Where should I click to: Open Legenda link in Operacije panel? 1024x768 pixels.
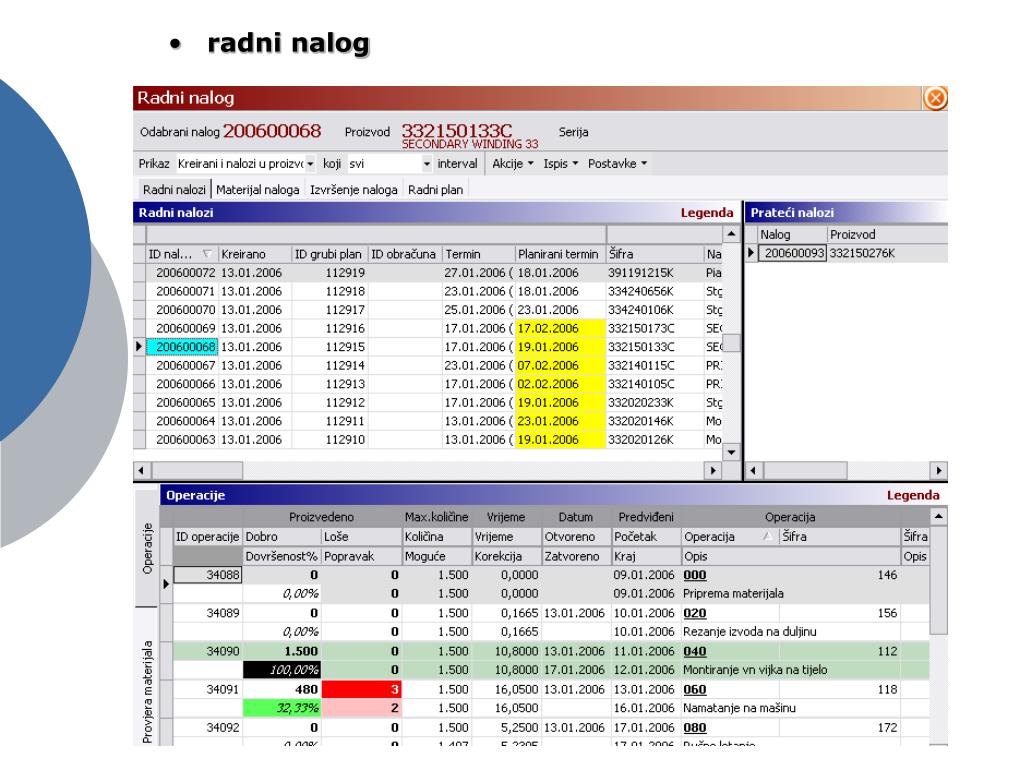pyautogui.click(x=913, y=496)
